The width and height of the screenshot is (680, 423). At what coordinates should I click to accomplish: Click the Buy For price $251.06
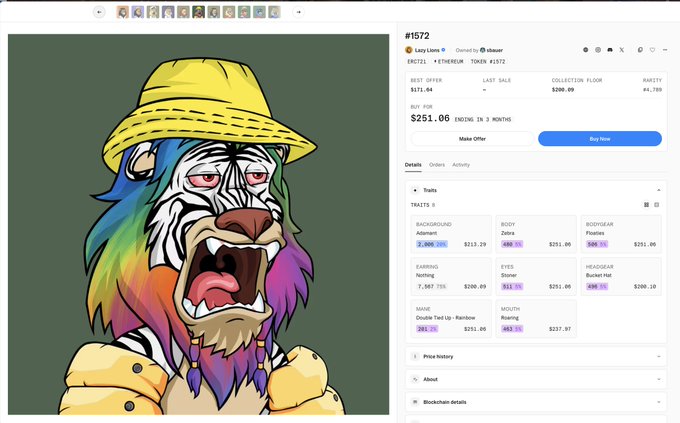430,118
